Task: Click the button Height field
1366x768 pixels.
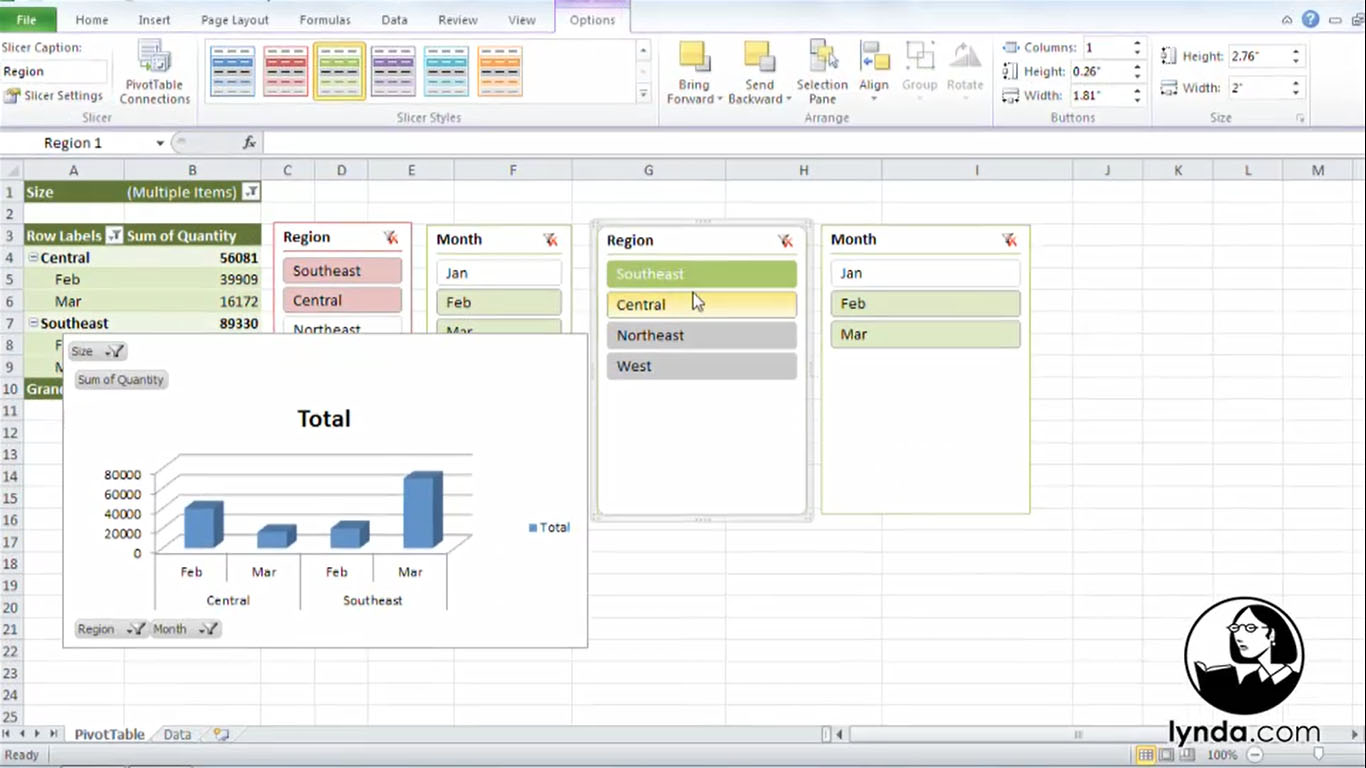Action: click(1100, 72)
